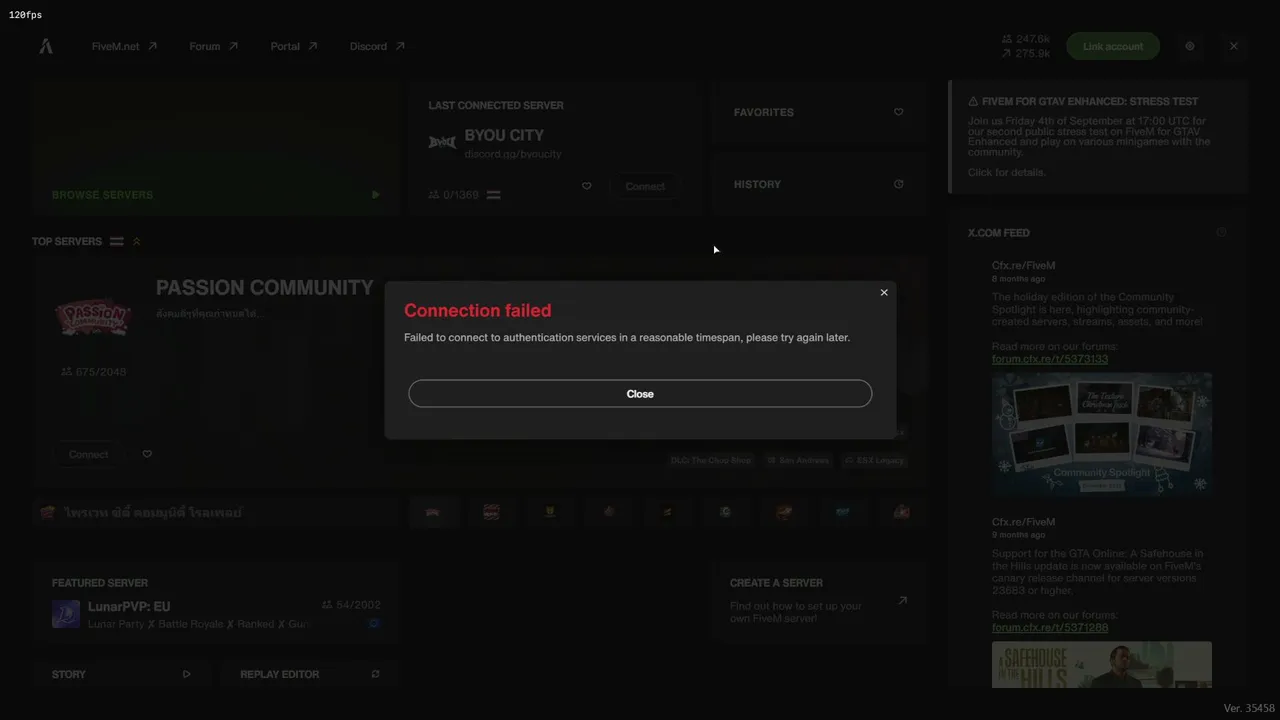Click the Link account button
1280x720 pixels.
(x=1113, y=46)
